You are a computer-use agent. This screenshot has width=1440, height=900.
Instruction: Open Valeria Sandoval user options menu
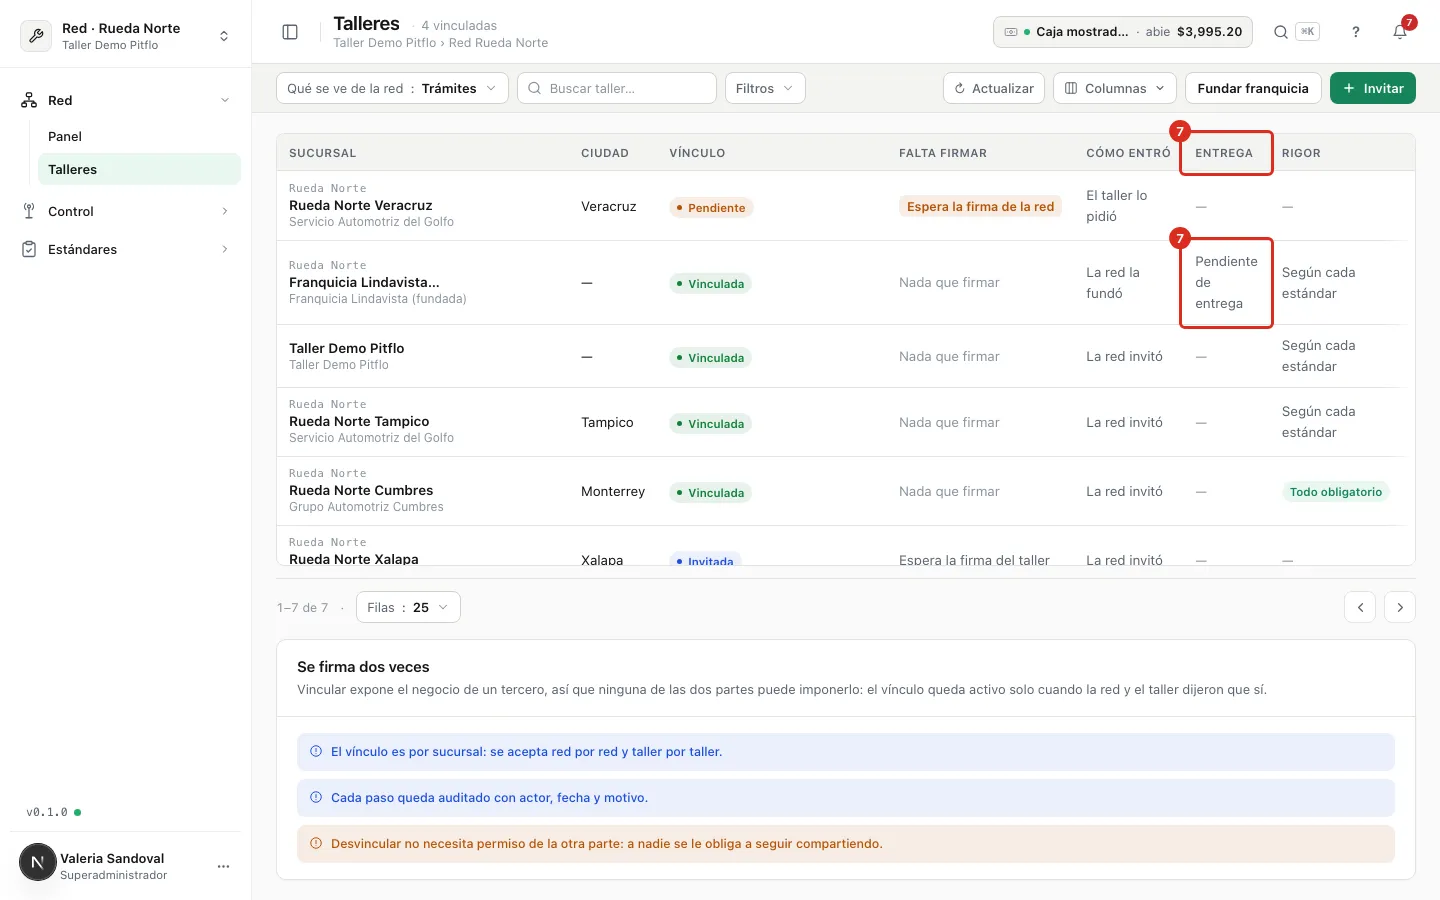pos(223,866)
